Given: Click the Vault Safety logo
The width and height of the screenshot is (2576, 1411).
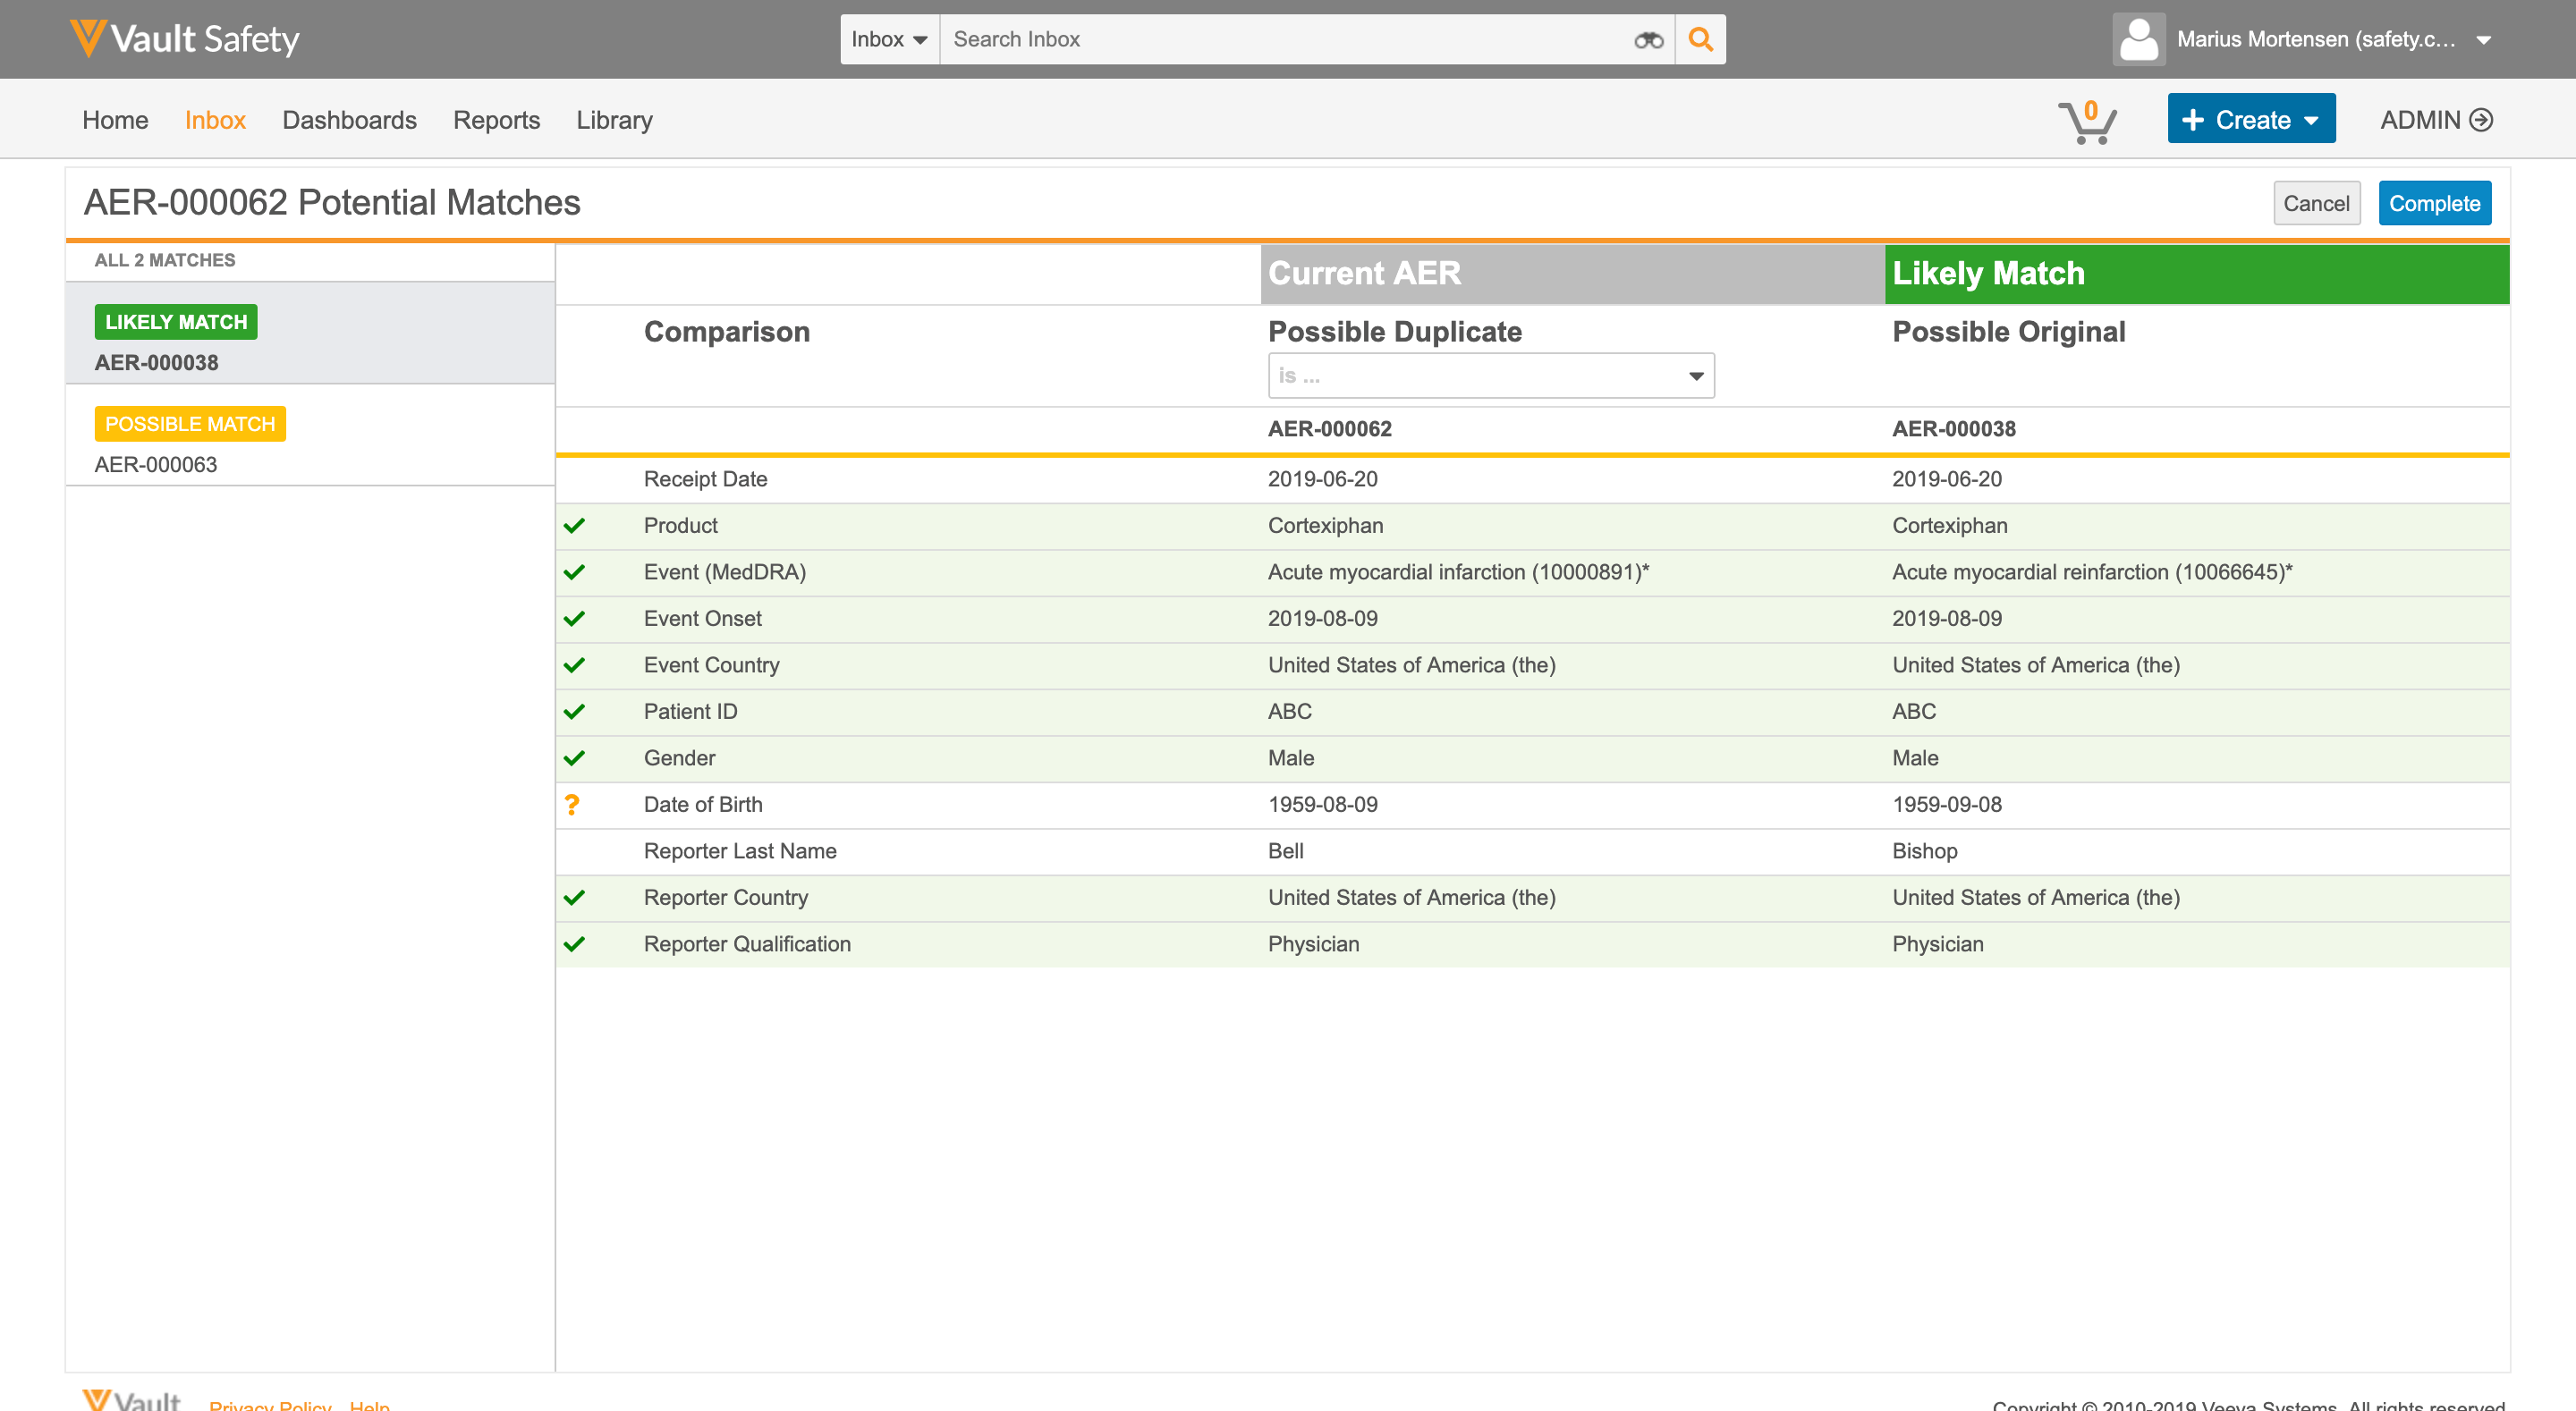Looking at the screenshot, I should (185, 39).
